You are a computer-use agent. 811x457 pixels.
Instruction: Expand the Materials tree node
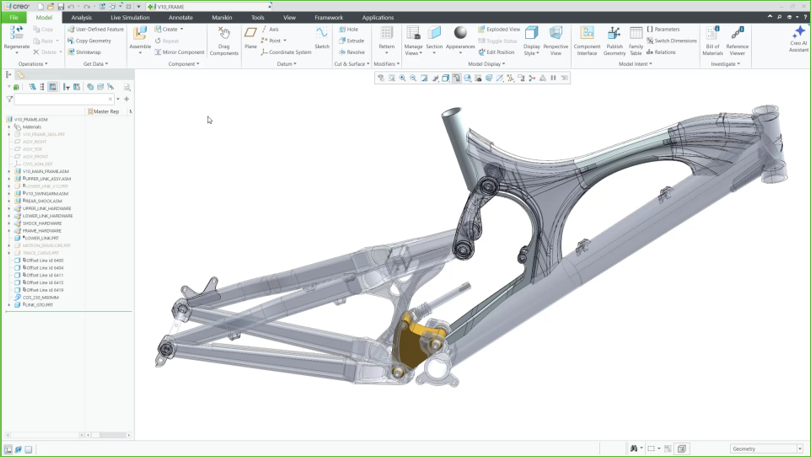(9, 127)
